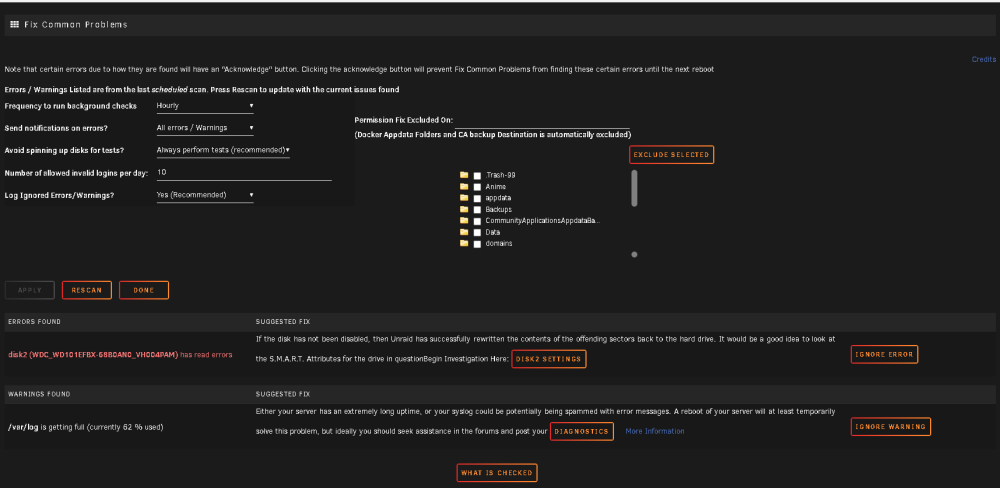Click the Anime folder name
This screenshot has height=488, width=1000.
coord(496,187)
